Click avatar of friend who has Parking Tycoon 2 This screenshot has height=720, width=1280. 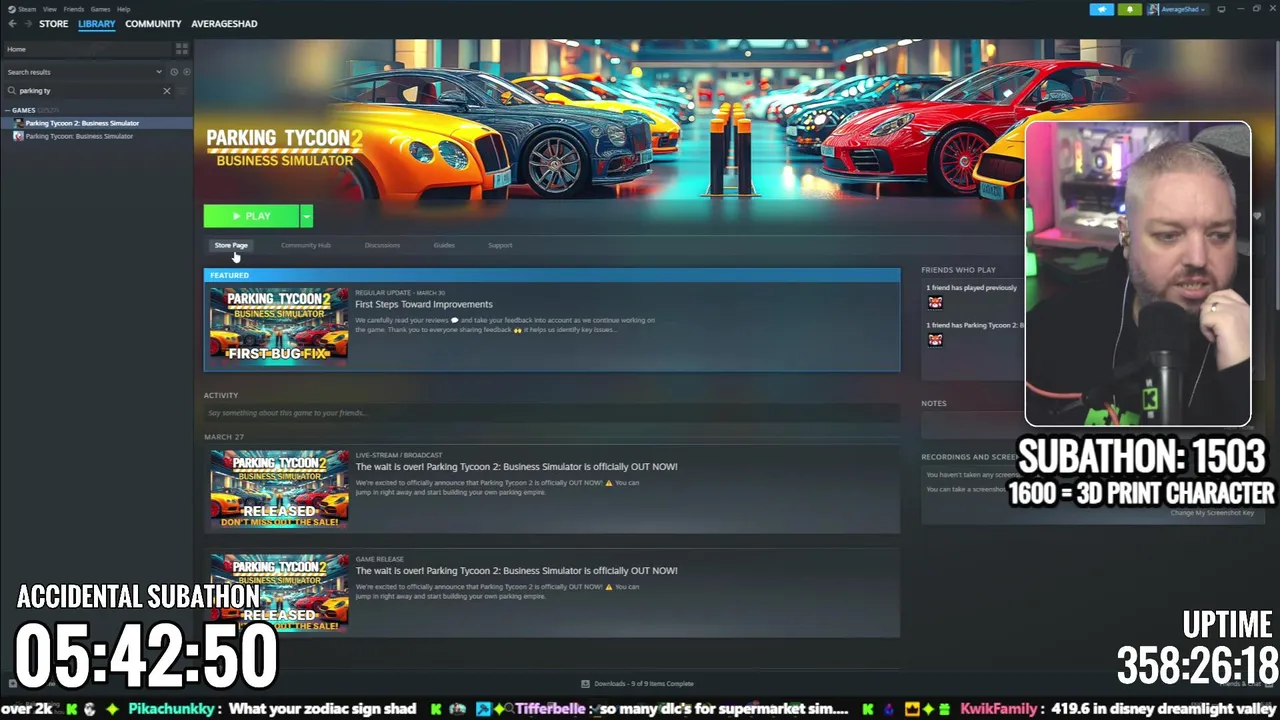(x=935, y=340)
